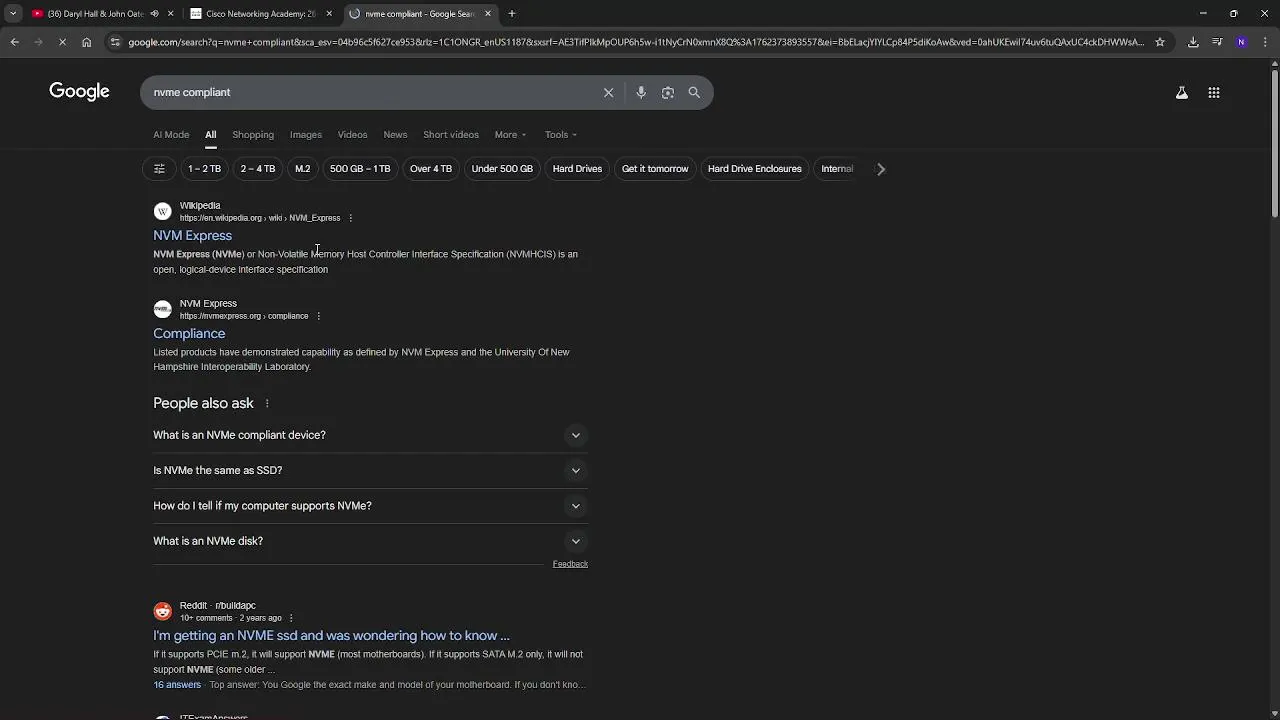Select the News results tab
Screen dimensions: 1280x720
(395, 135)
